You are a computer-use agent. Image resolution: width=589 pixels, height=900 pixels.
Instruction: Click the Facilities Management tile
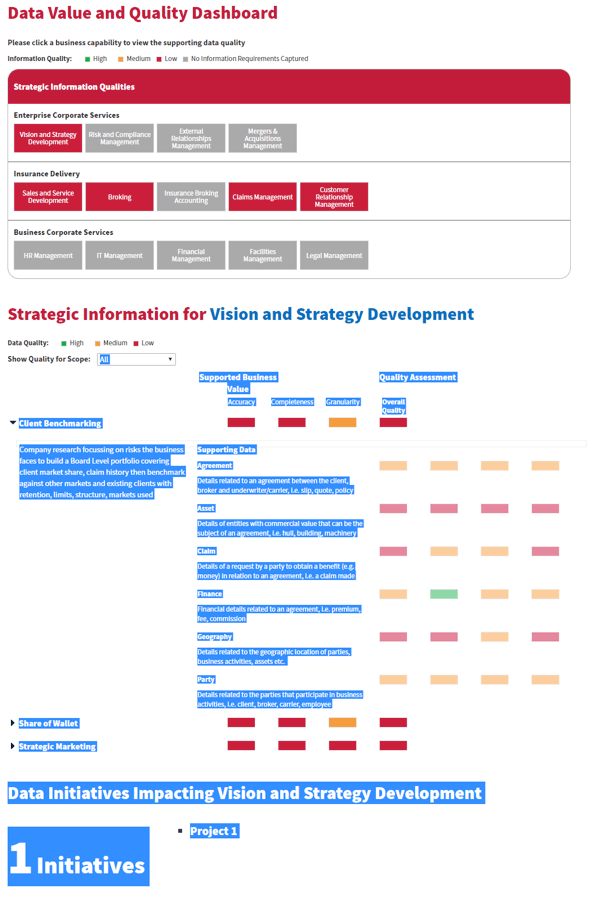click(262, 255)
